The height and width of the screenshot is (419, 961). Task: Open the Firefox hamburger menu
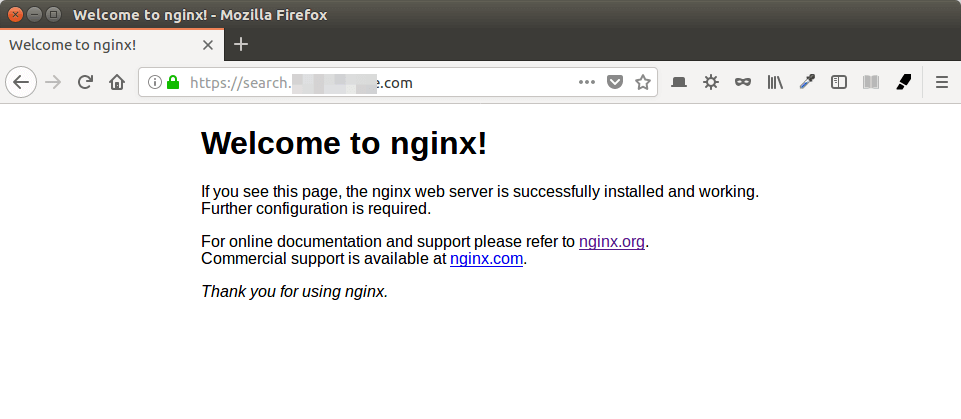click(941, 83)
